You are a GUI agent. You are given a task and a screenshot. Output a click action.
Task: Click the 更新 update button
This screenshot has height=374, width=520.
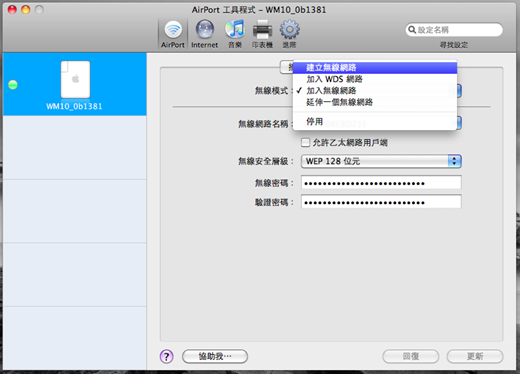point(475,356)
